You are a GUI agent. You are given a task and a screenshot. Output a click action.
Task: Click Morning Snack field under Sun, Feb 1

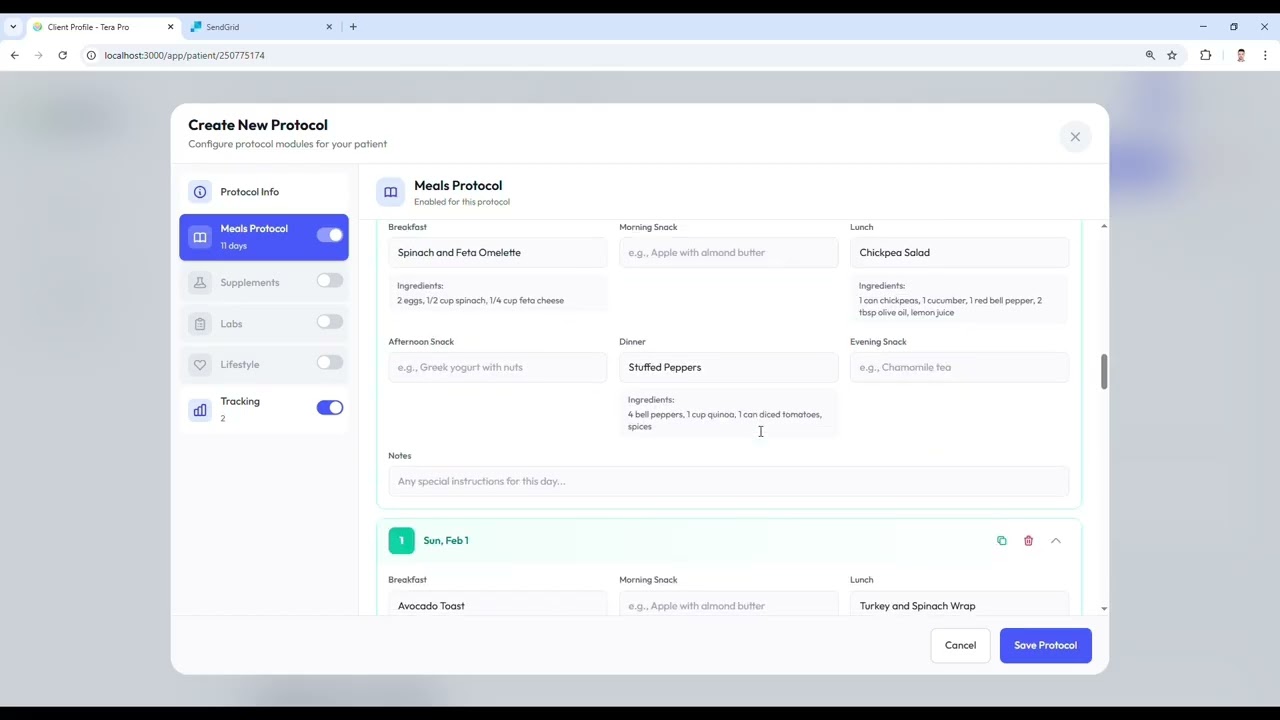coord(728,605)
